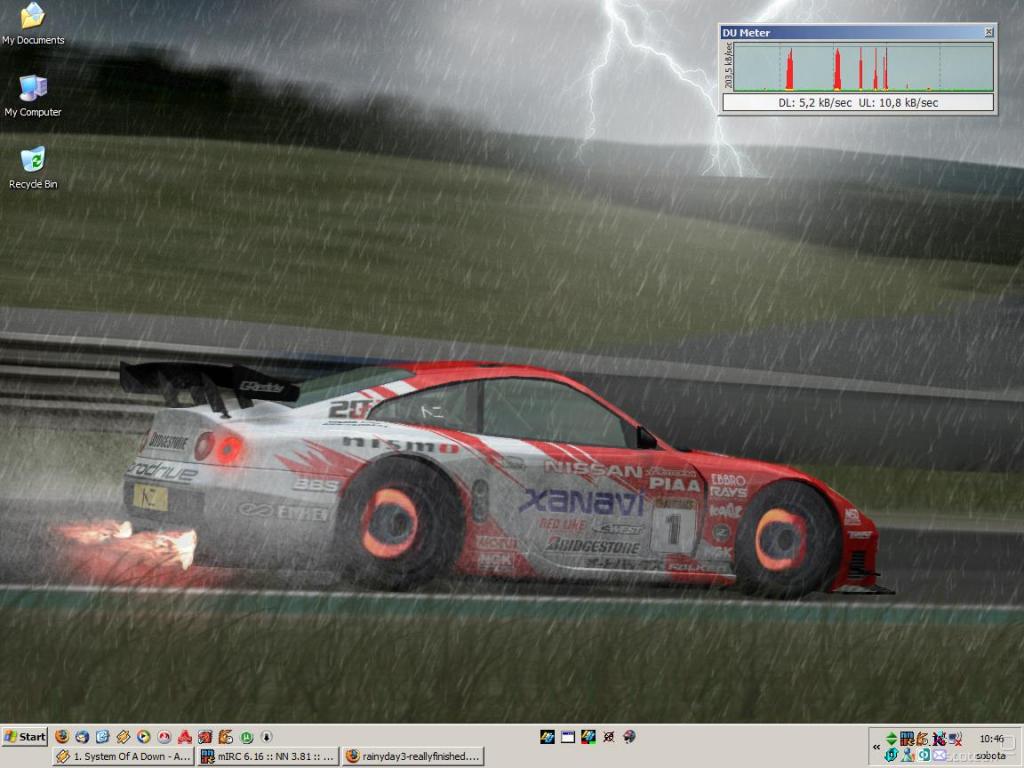Image resolution: width=1024 pixels, height=768 pixels.
Task: Click the uTorrent green quick launch icon
Action: pos(247,737)
